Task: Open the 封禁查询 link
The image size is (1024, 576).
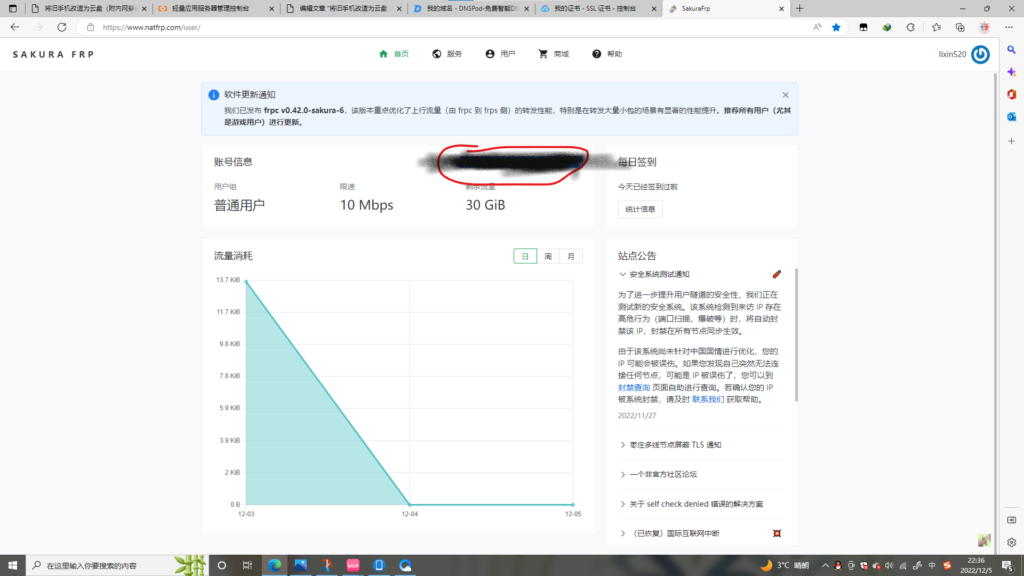Action: pyautogui.click(x=633, y=387)
